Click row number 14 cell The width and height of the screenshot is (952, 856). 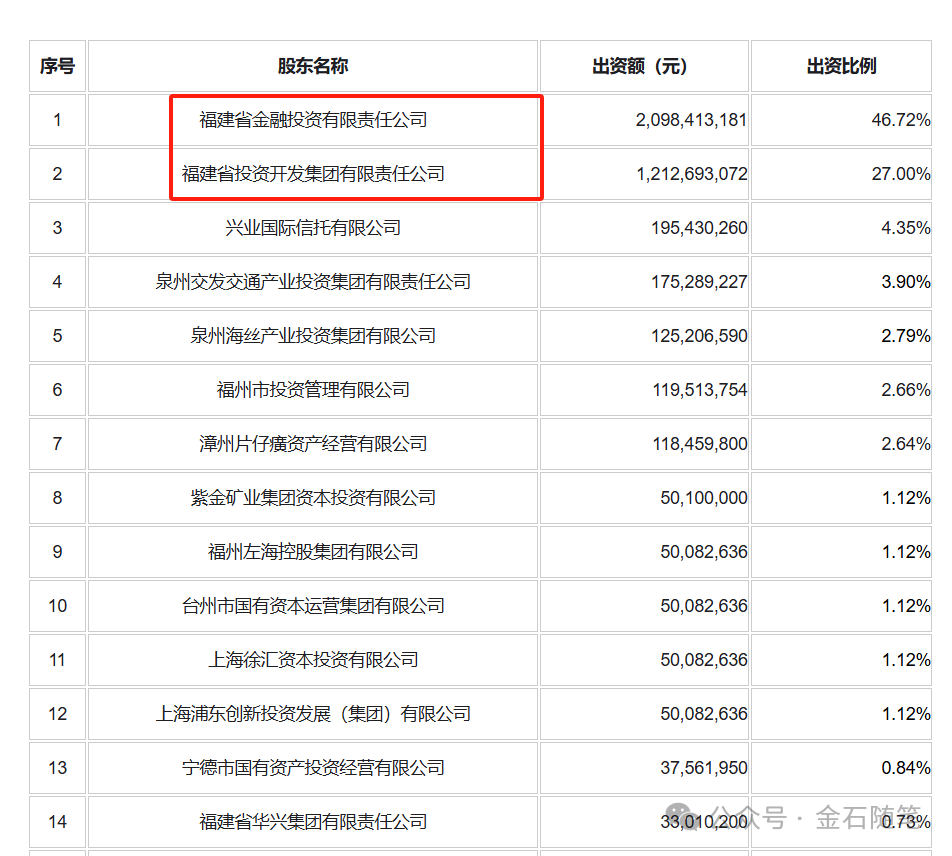tap(57, 822)
